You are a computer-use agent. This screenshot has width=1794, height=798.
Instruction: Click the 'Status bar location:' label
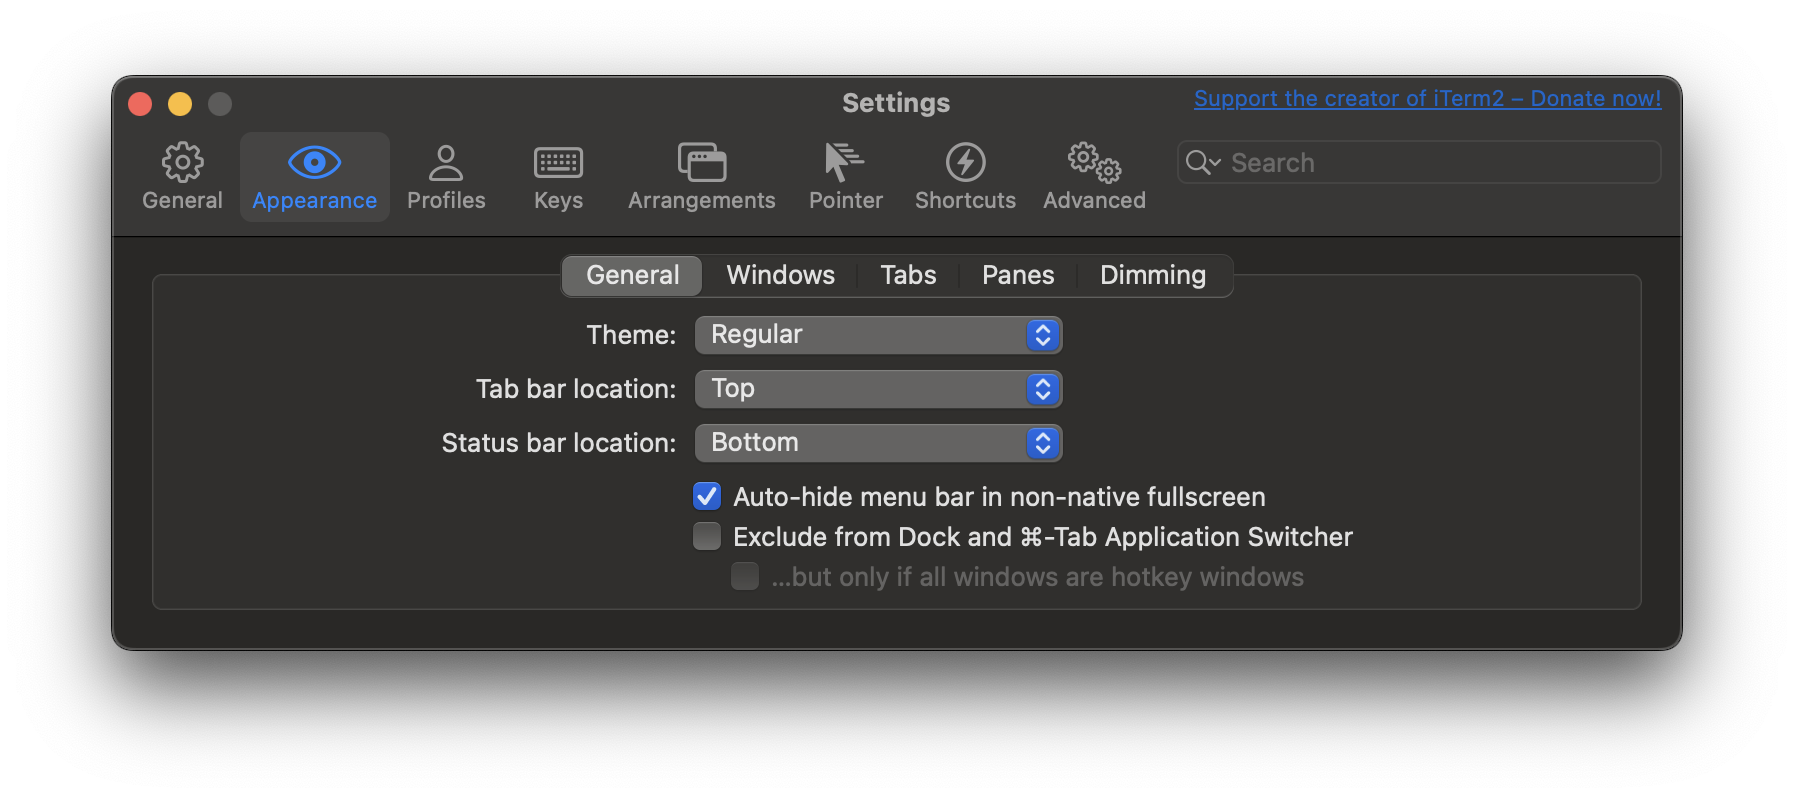coord(559,443)
